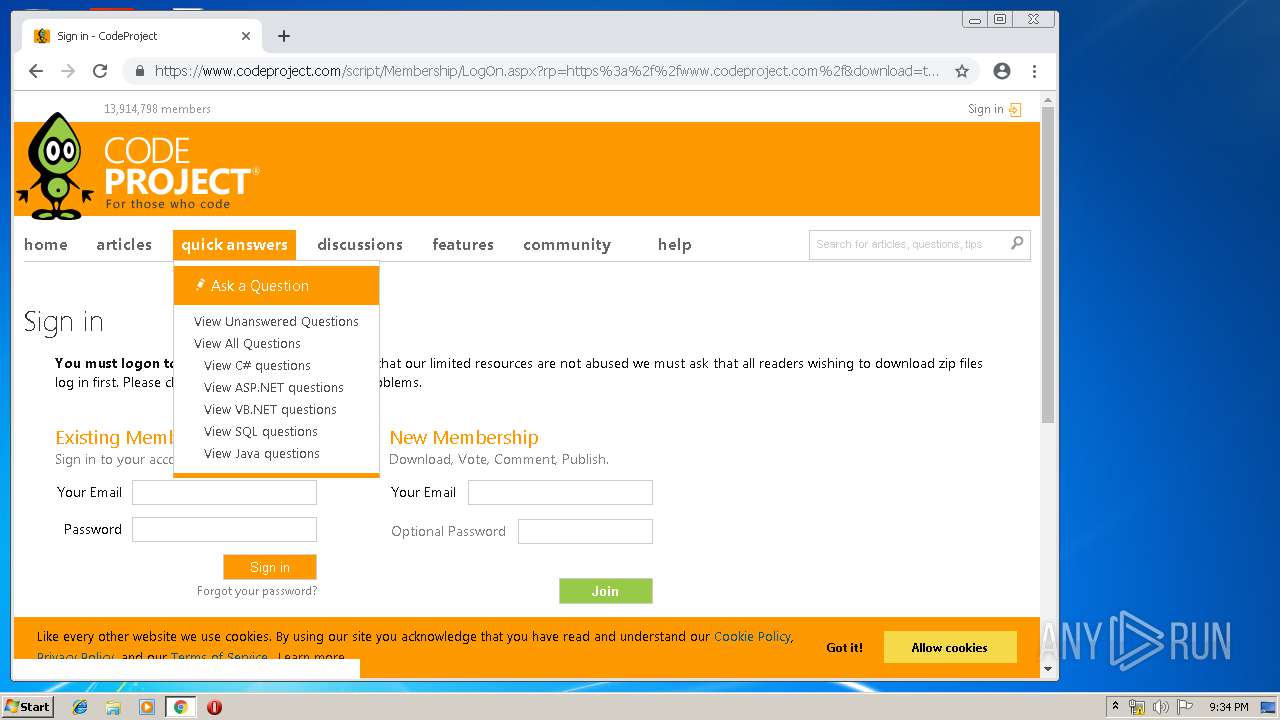Open Windows Explorer folder from taskbar

point(113,707)
